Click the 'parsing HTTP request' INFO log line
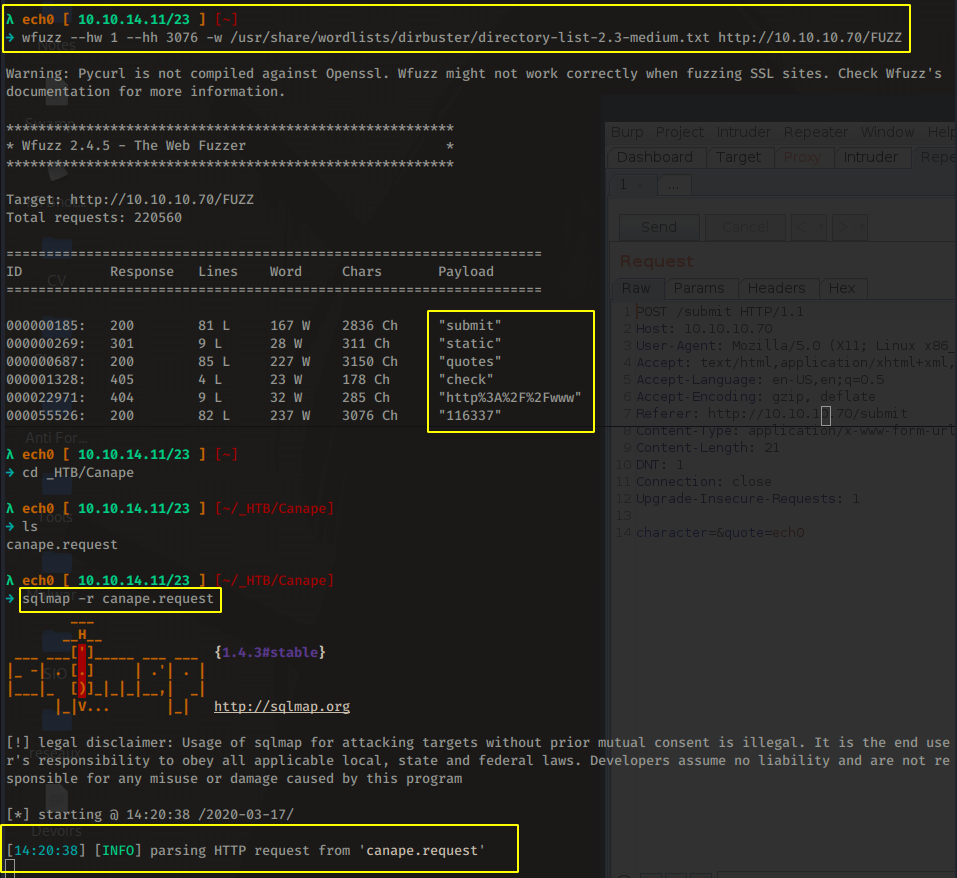957x878 pixels. coord(246,851)
